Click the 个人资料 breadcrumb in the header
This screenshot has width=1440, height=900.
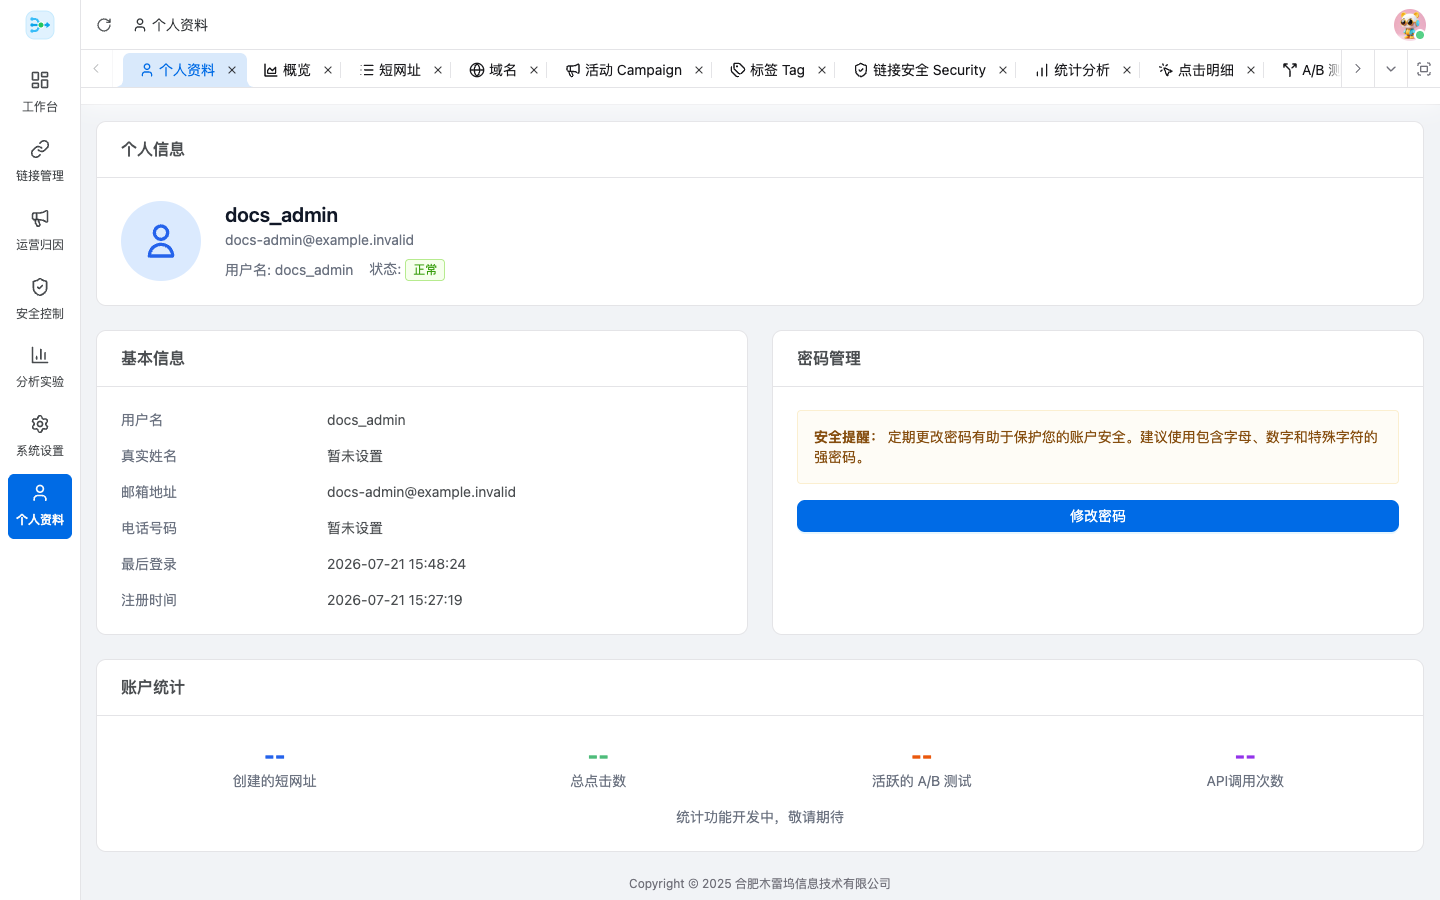point(170,25)
